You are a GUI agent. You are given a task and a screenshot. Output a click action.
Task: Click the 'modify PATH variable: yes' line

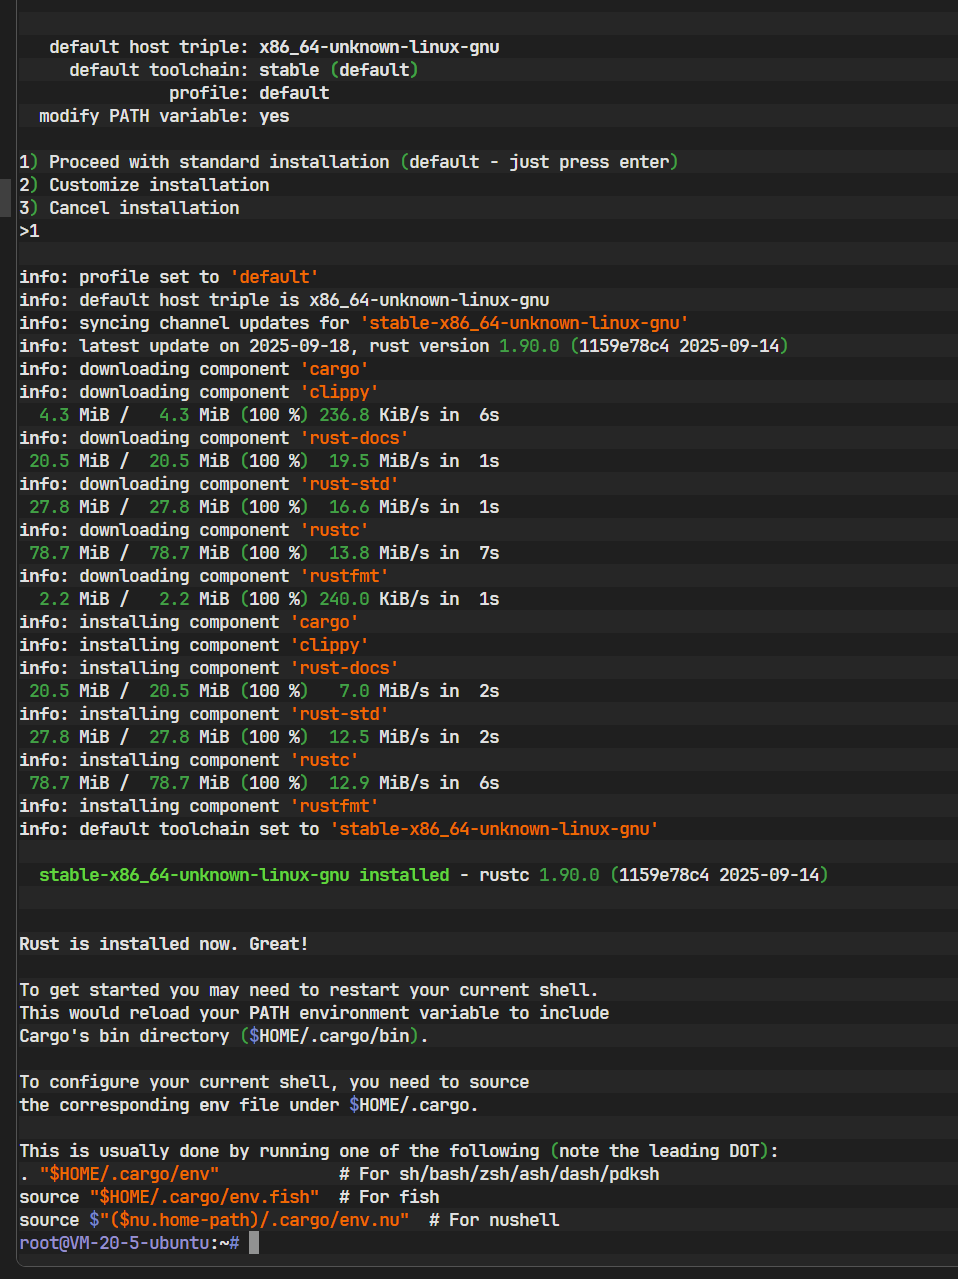[164, 116]
